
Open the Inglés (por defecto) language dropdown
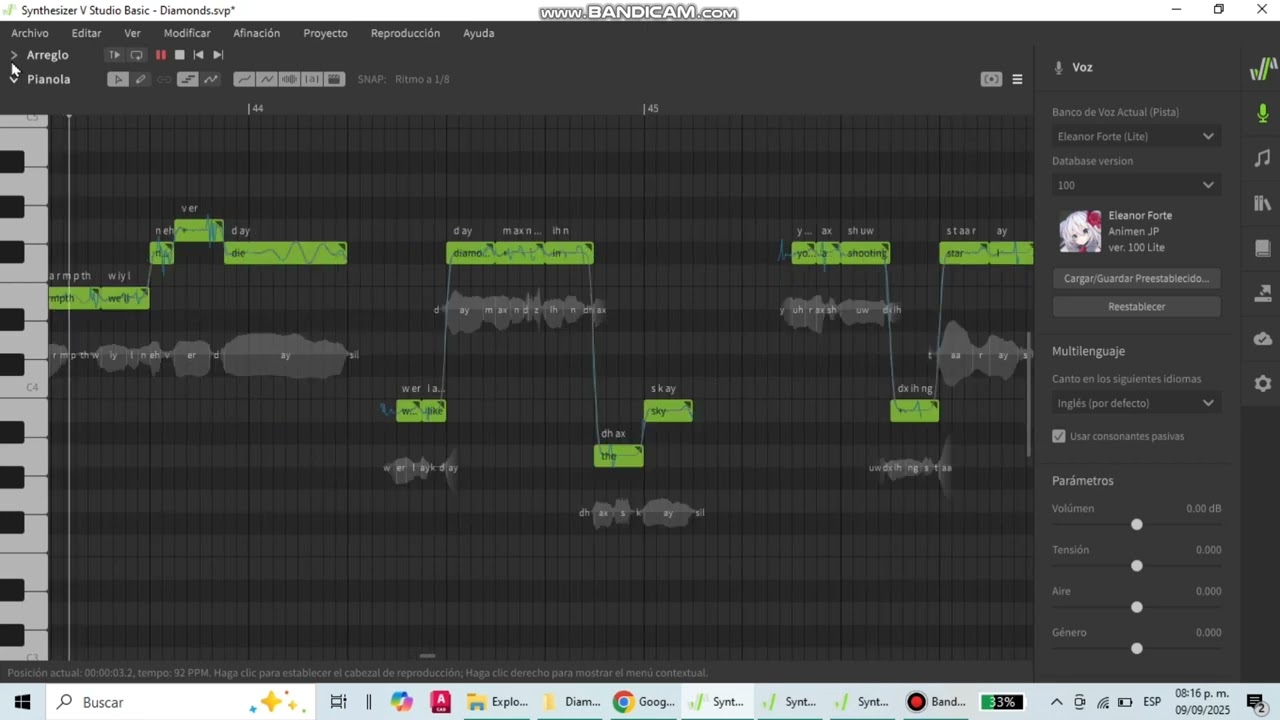[x=1136, y=403]
